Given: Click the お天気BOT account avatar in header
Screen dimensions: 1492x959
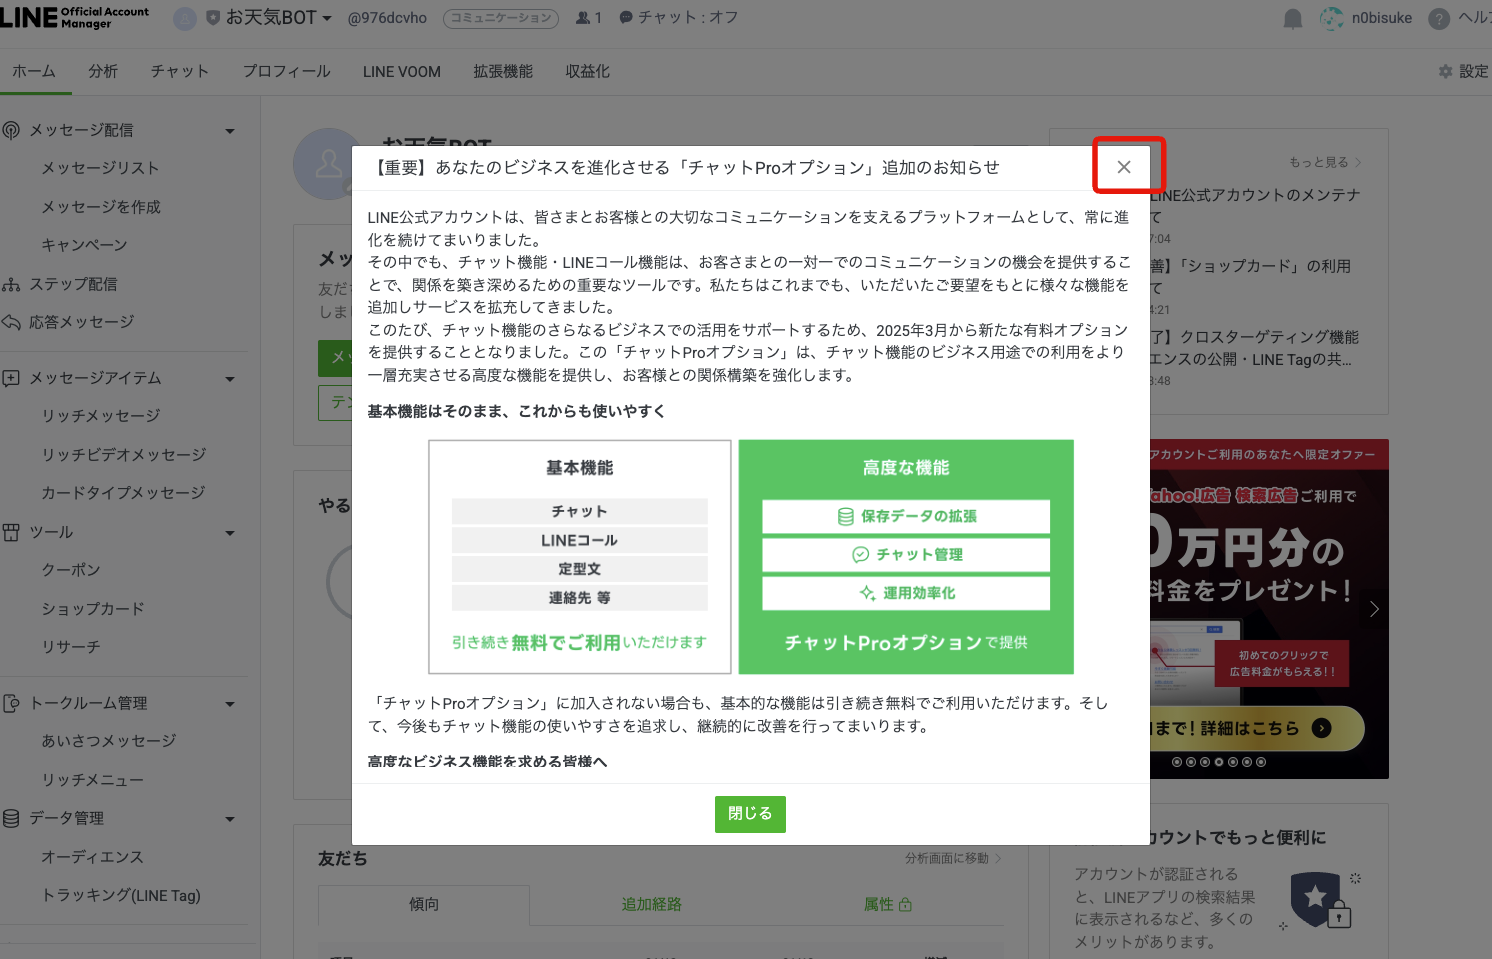Looking at the screenshot, I should coord(185,18).
